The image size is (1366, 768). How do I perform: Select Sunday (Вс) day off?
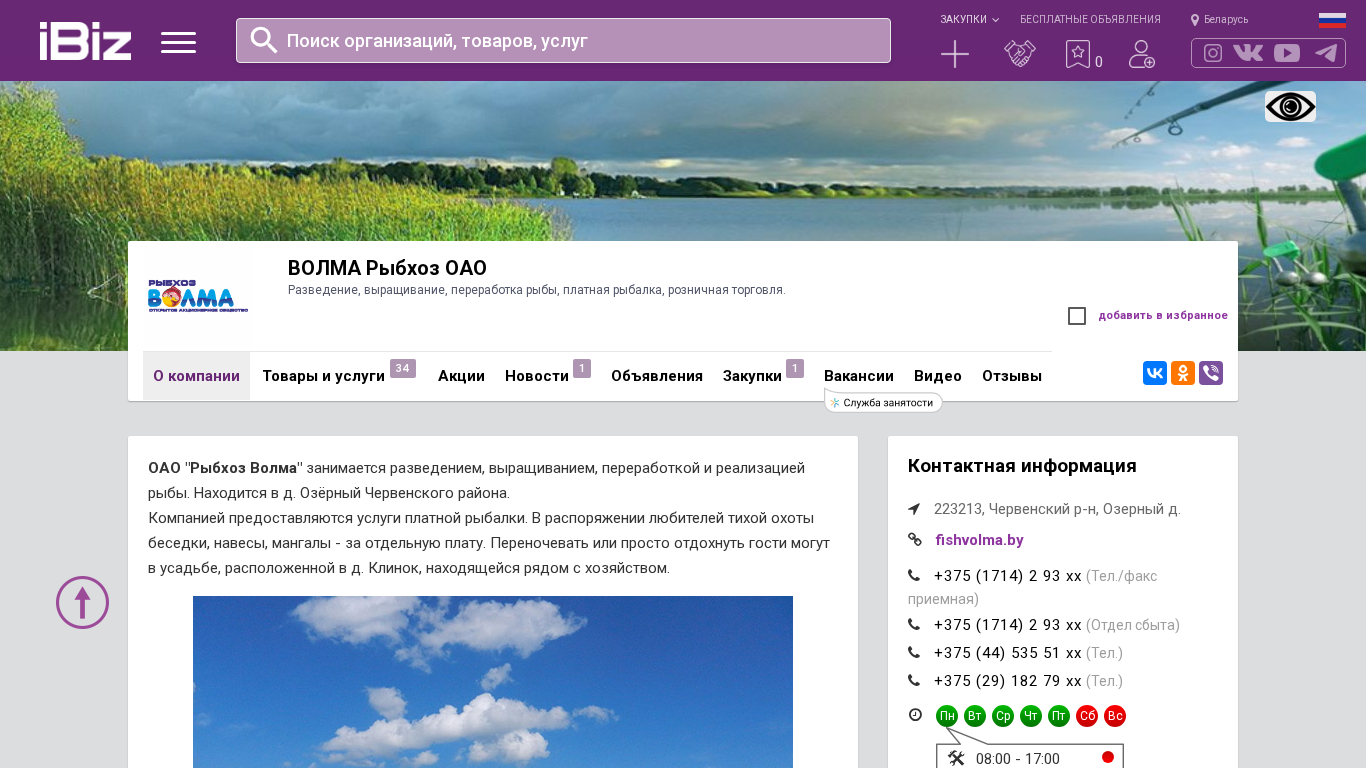tap(1115, 716)
